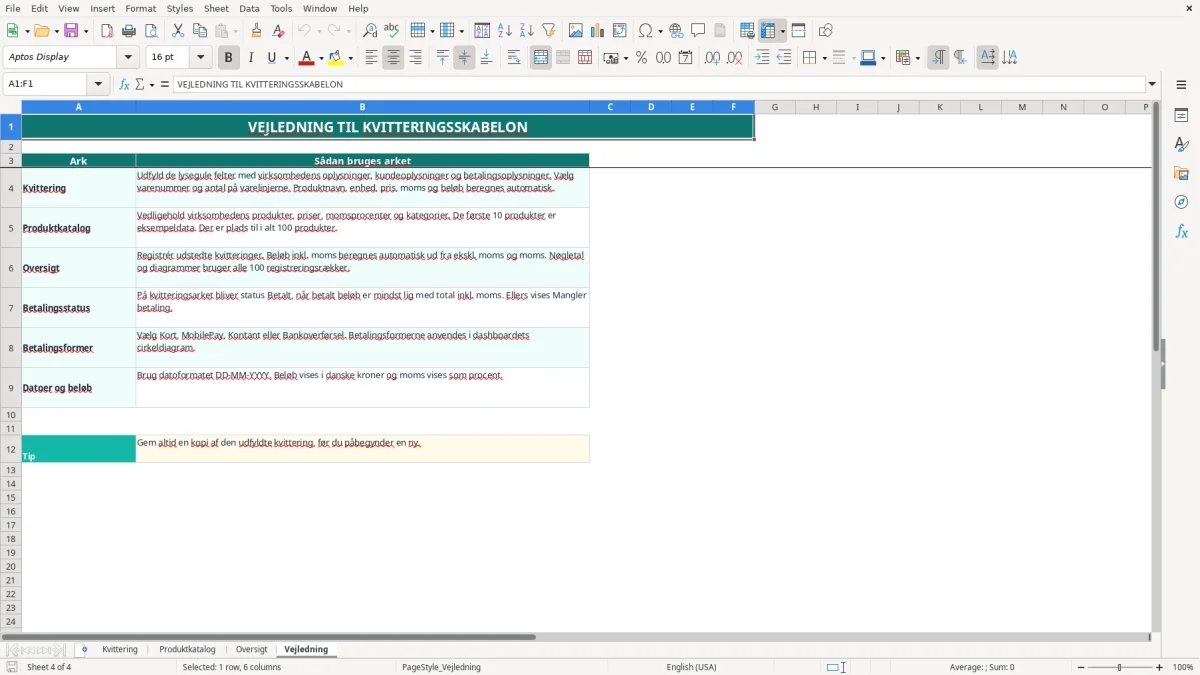Open the sidebar Gallery icon

[1181, 173]
